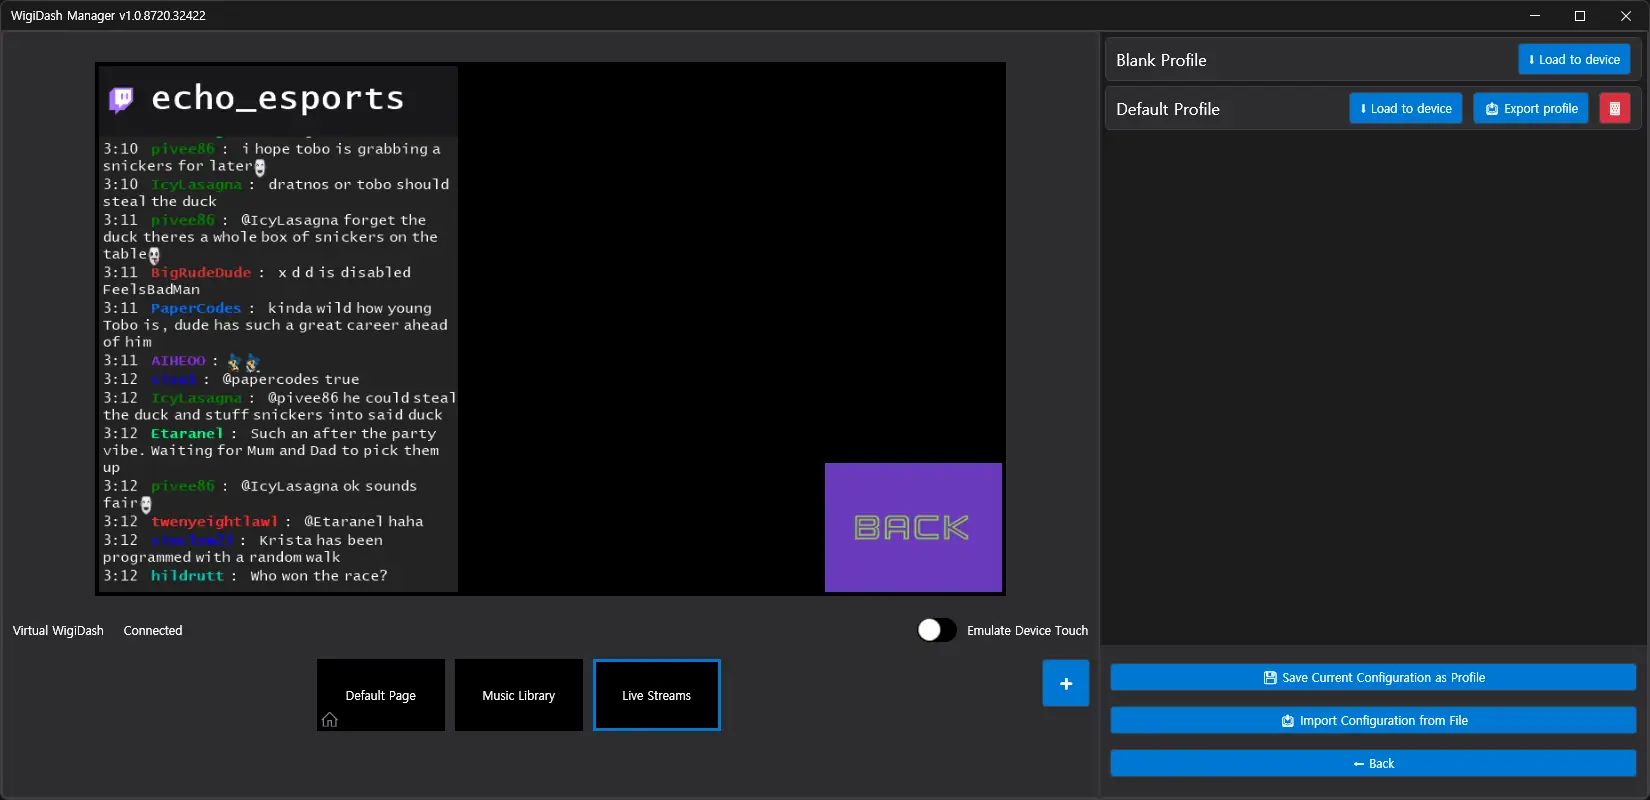
Task: Tap the purple BACK tile in the preview
Action: coord(913,527)
